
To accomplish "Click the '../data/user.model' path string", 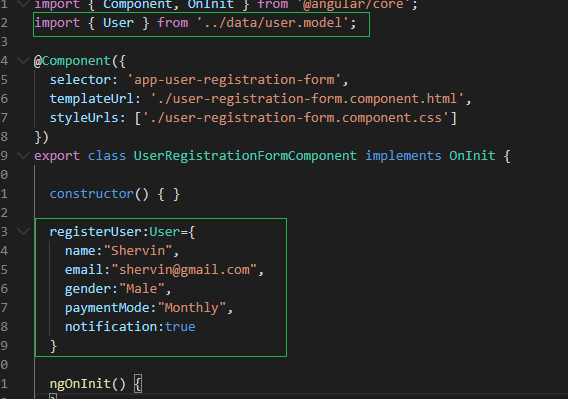I will 273,23.
